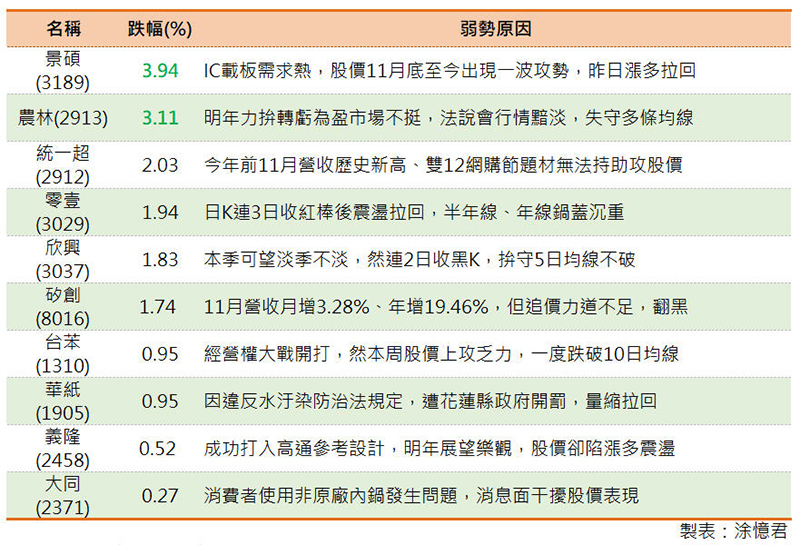
Task: Select stock name 義隆 (2458)
Action: pyautogui.click(x=63, y=449)
